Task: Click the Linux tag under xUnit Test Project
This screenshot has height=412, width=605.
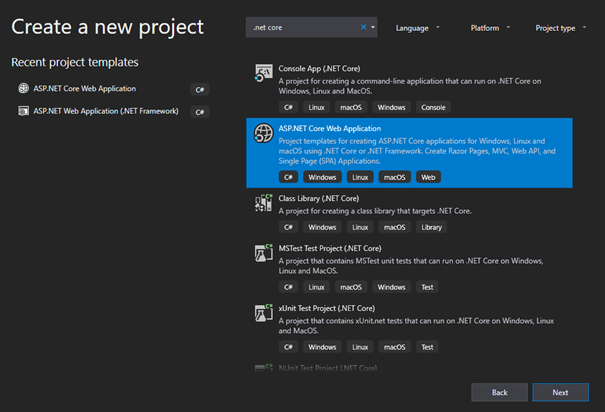Action: (x=360, y=347)
